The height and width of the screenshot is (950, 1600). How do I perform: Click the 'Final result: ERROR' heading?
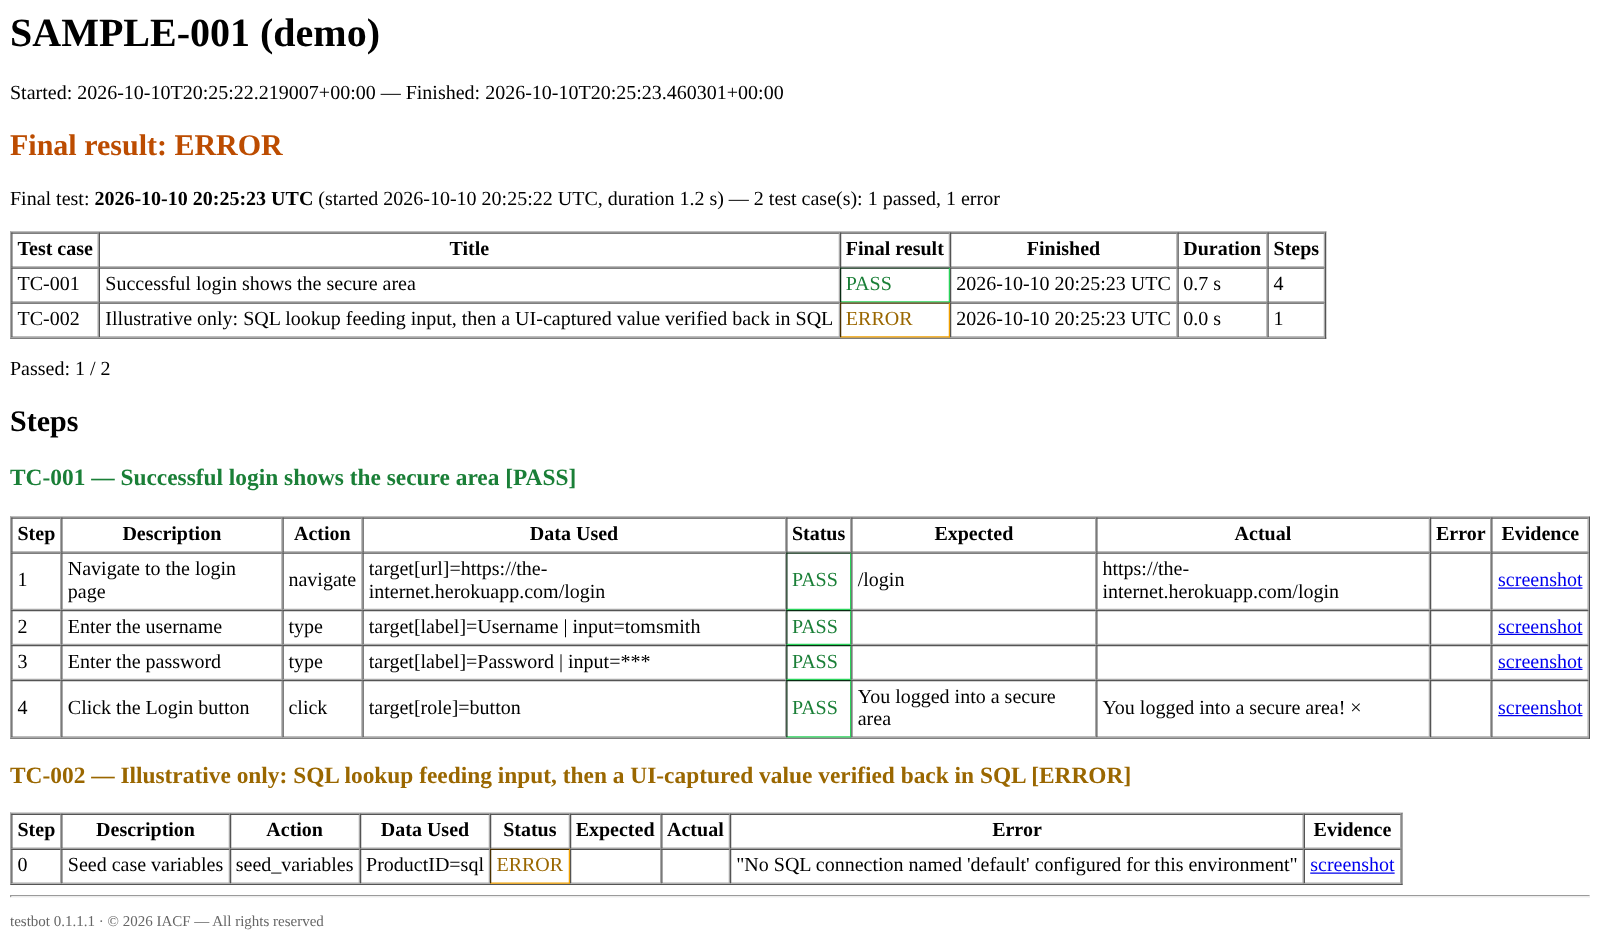tap(146, 145)
